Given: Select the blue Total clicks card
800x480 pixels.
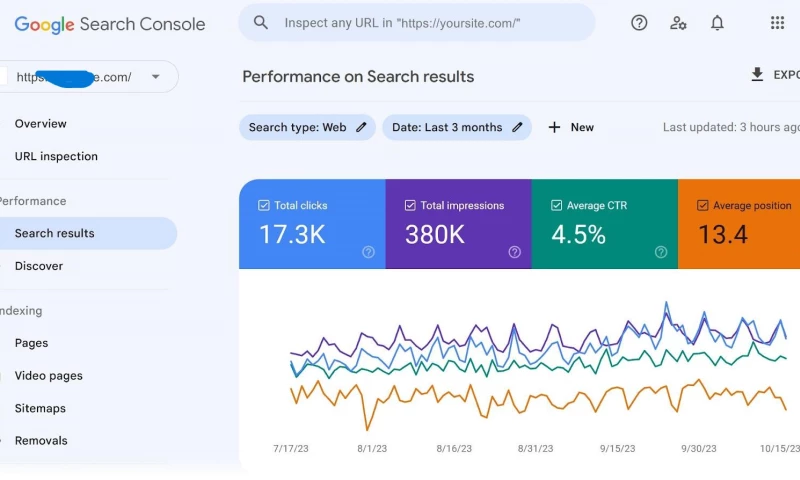Looking at the screenshot, I should (312, 224).
